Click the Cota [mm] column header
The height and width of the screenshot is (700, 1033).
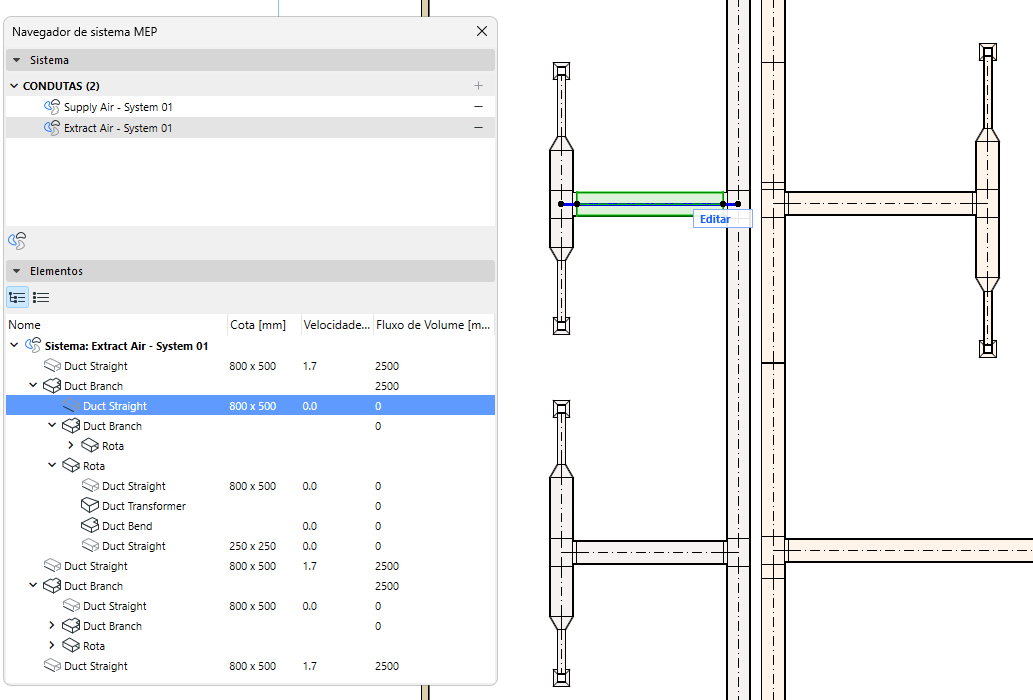tap(258, 325)
